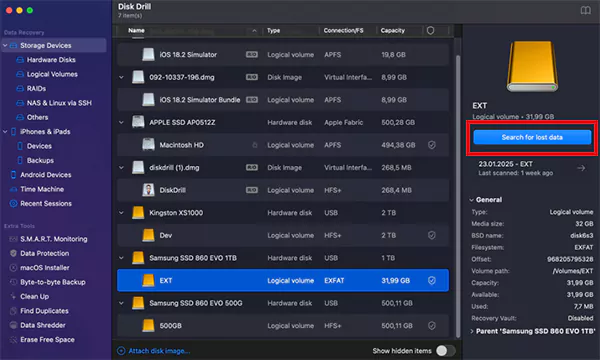
Task: Collapse the Kingston XS1000 row
Action: pos(121,213)
